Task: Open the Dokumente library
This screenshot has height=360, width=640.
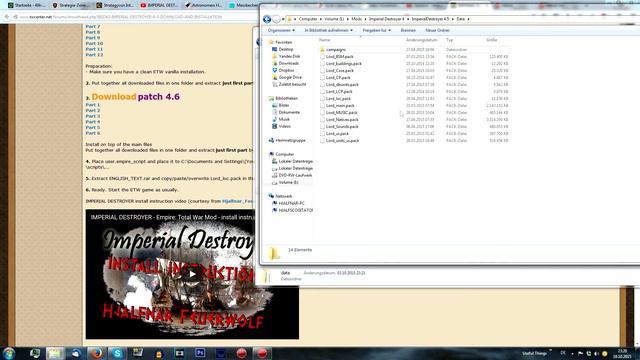Action: (289, 112)
